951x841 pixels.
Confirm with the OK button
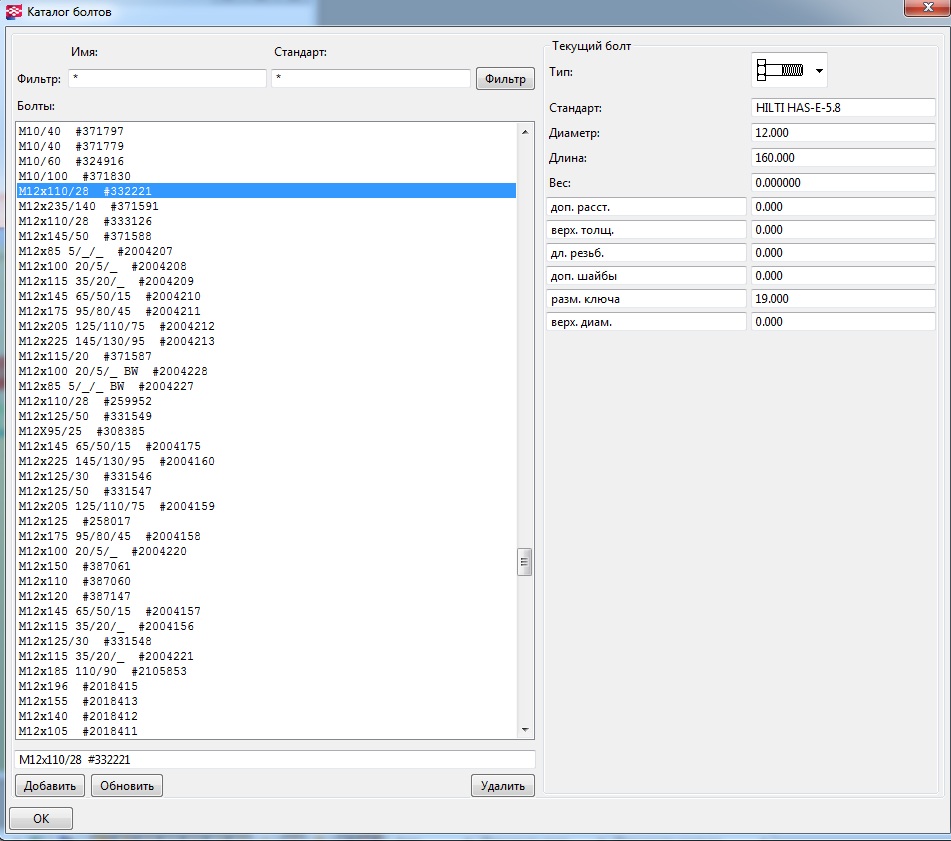(41, 818)
